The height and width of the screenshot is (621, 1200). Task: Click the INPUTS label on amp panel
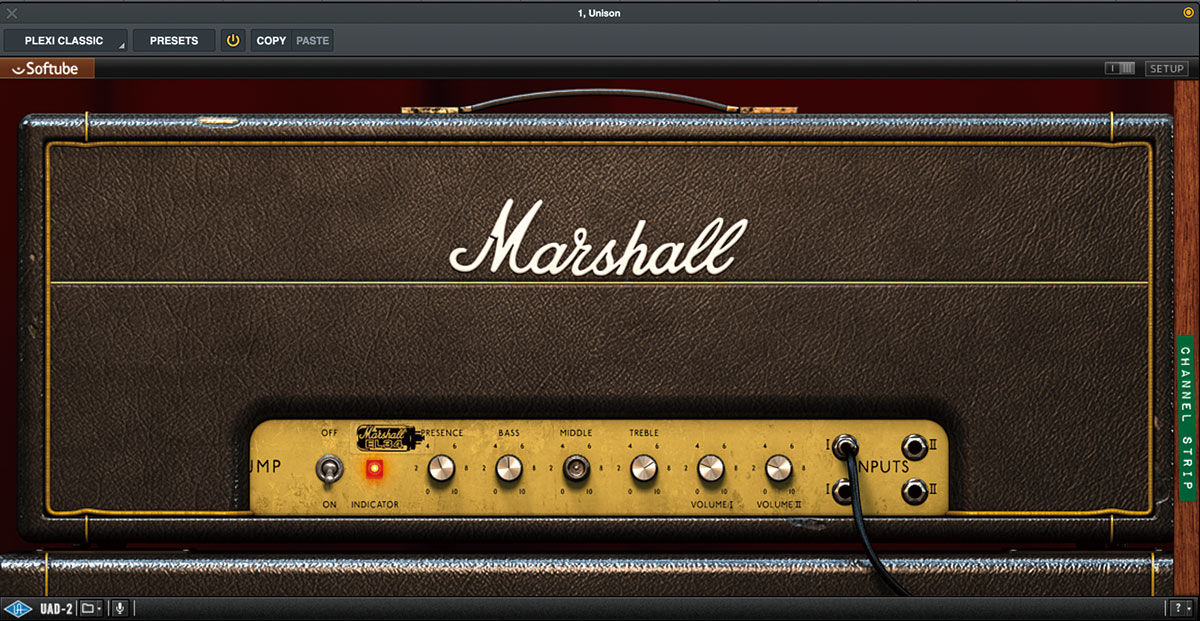(x=883, y=468)
